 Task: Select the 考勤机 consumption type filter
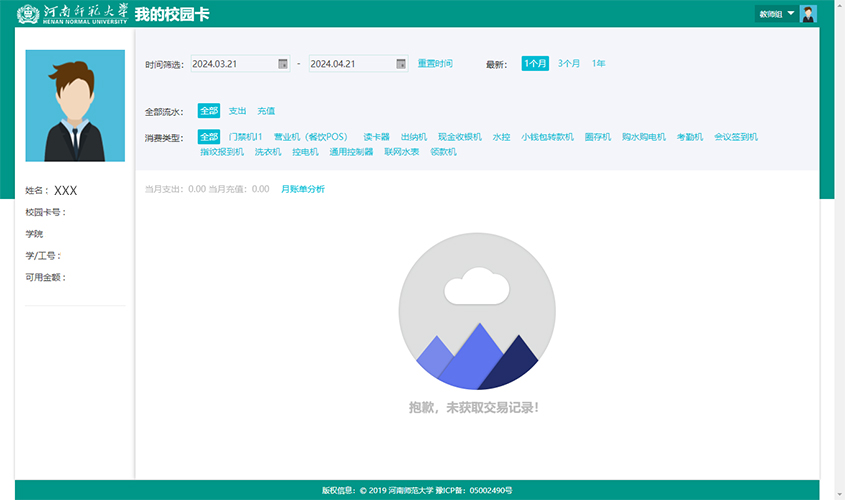(690, 137)
